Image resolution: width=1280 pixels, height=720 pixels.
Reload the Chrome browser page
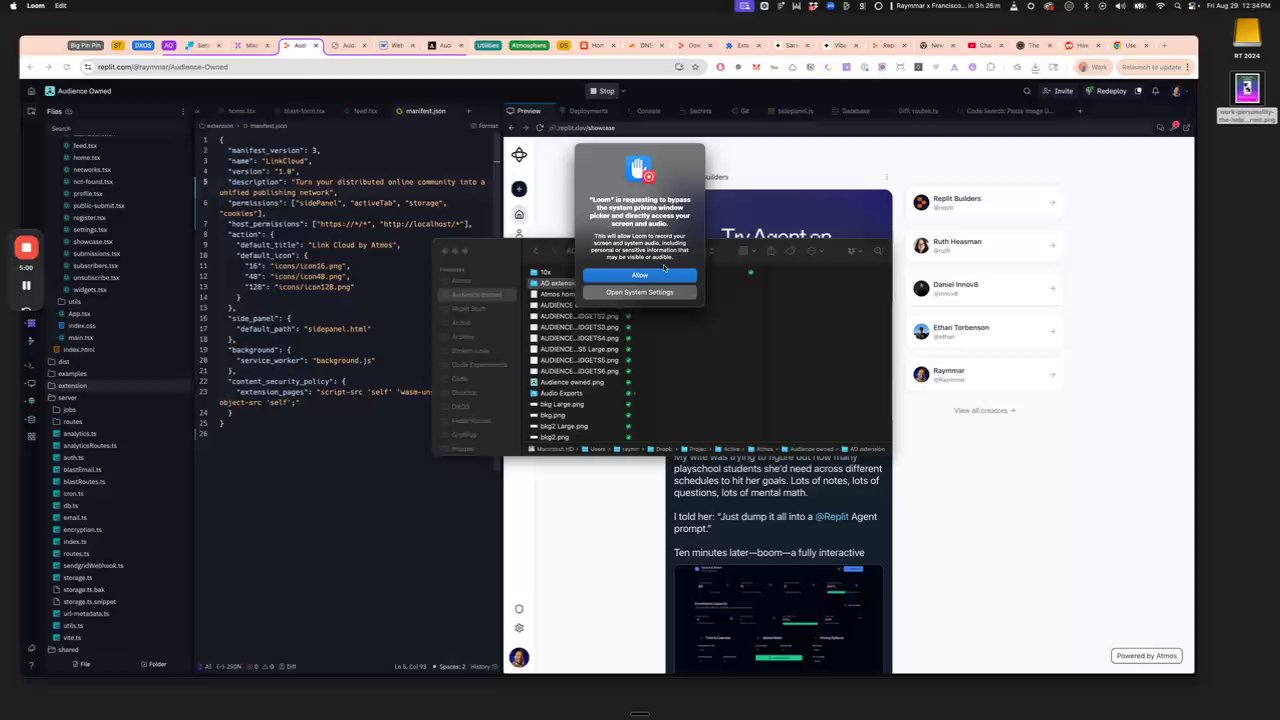[x=67, y=67]
